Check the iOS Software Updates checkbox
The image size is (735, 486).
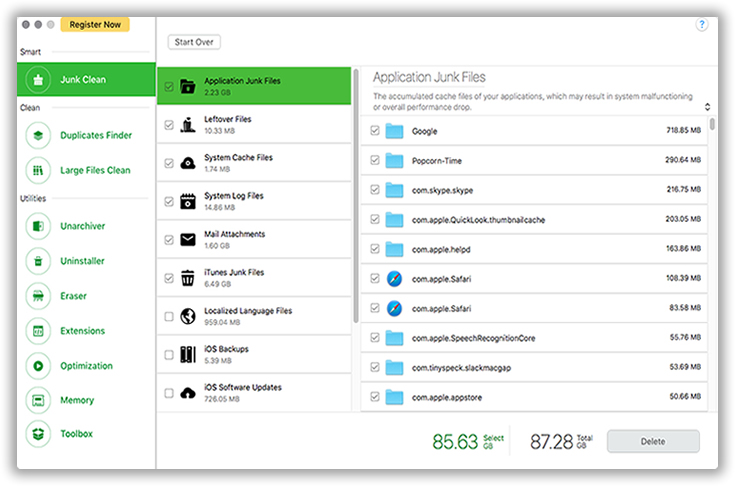(169, 393)
